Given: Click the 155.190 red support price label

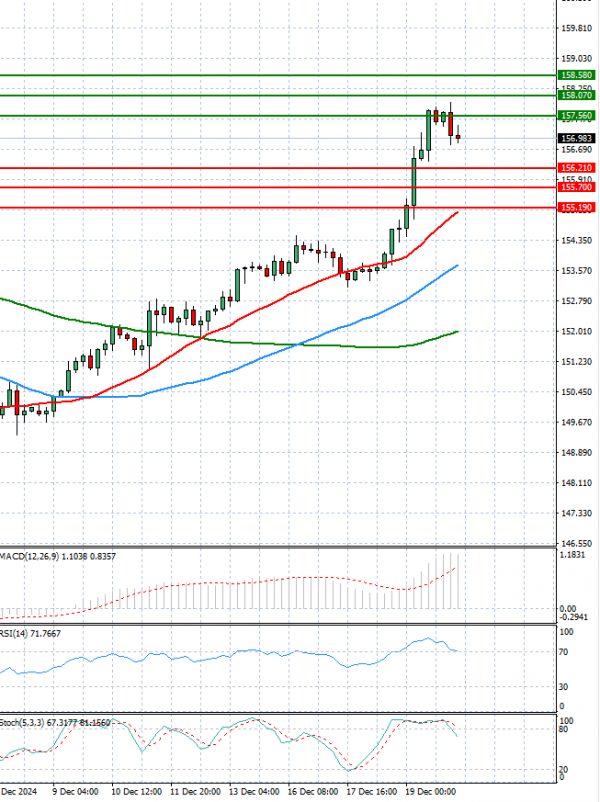Looking at the screenshot, I should (576, 208).
